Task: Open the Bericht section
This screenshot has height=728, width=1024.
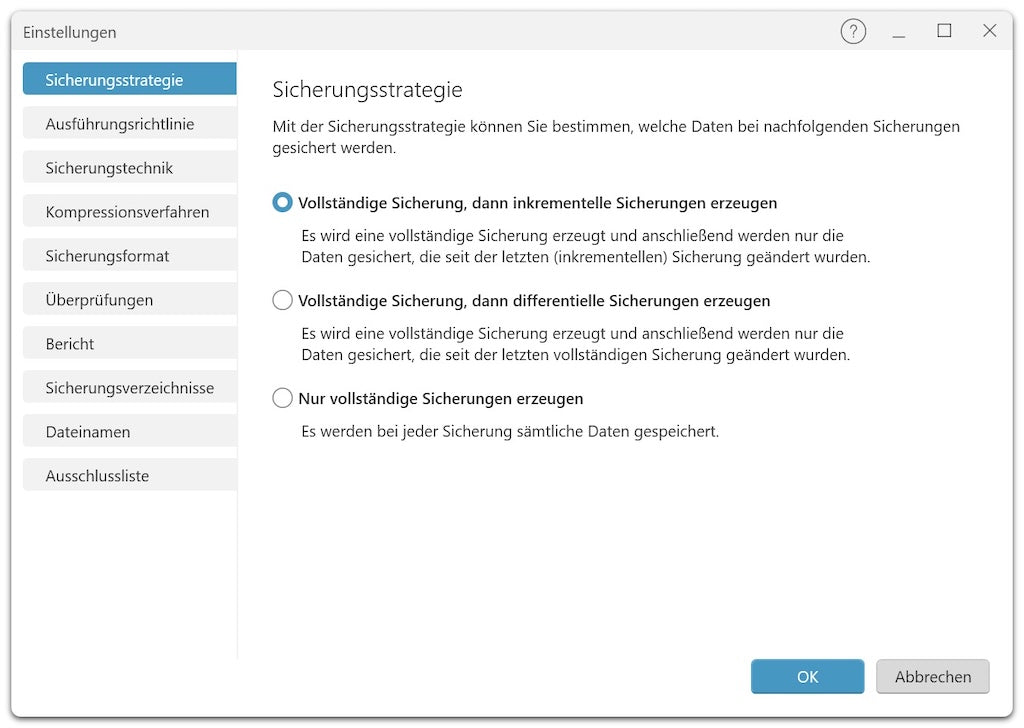Action: point(129,344)
